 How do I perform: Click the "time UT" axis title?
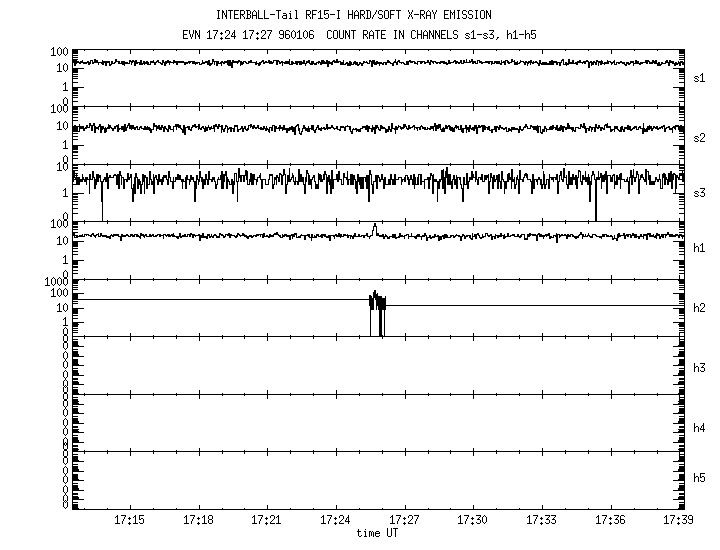[377, 533]
